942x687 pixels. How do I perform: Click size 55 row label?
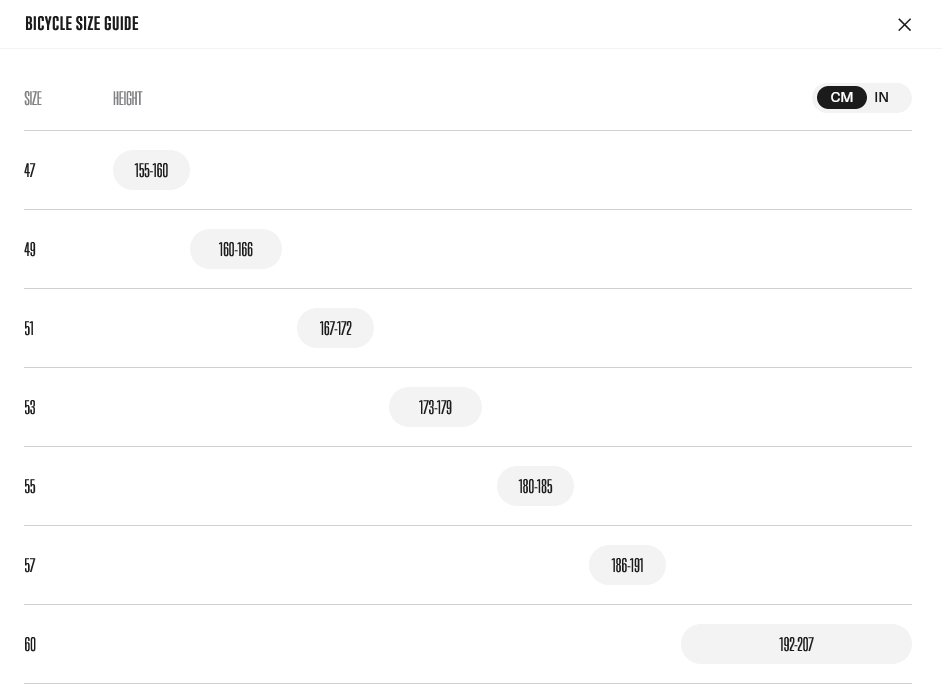pos(30,486)
